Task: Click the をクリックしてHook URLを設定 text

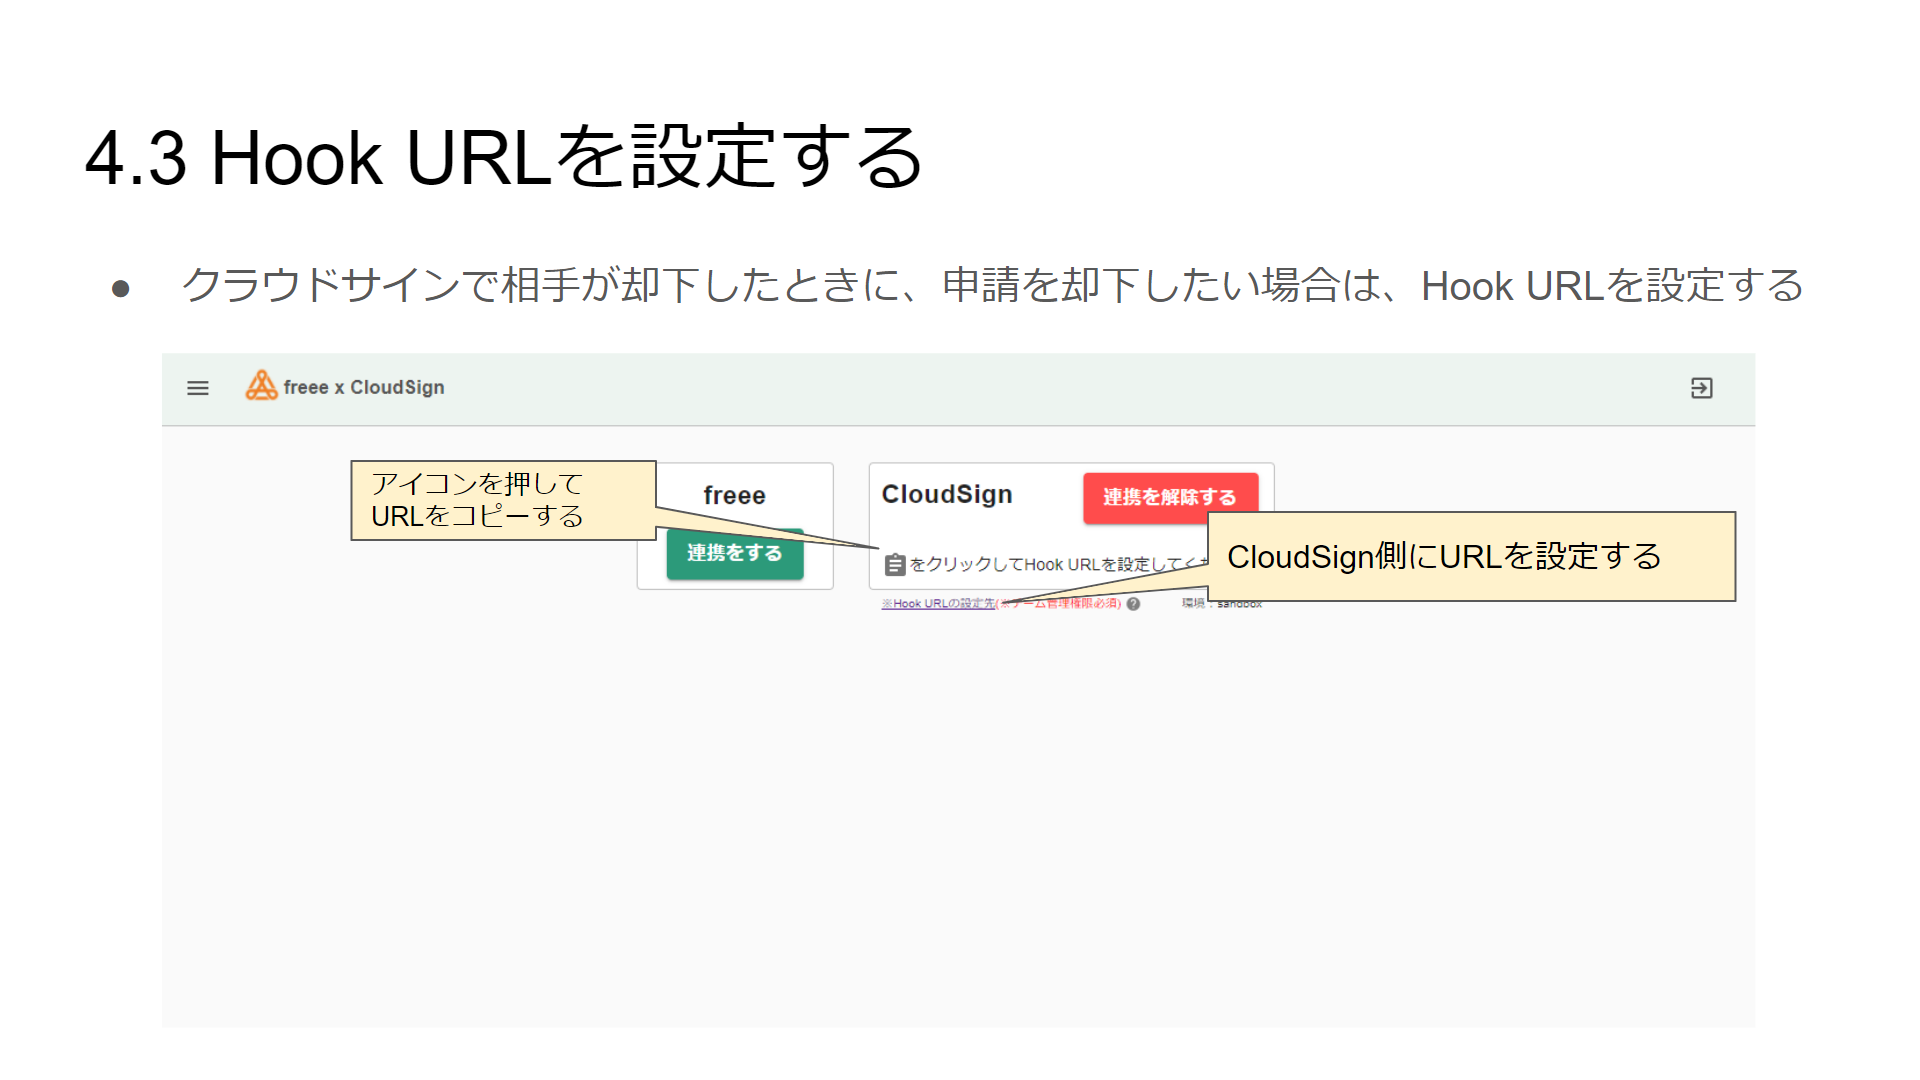Action: click(1058, 565)
